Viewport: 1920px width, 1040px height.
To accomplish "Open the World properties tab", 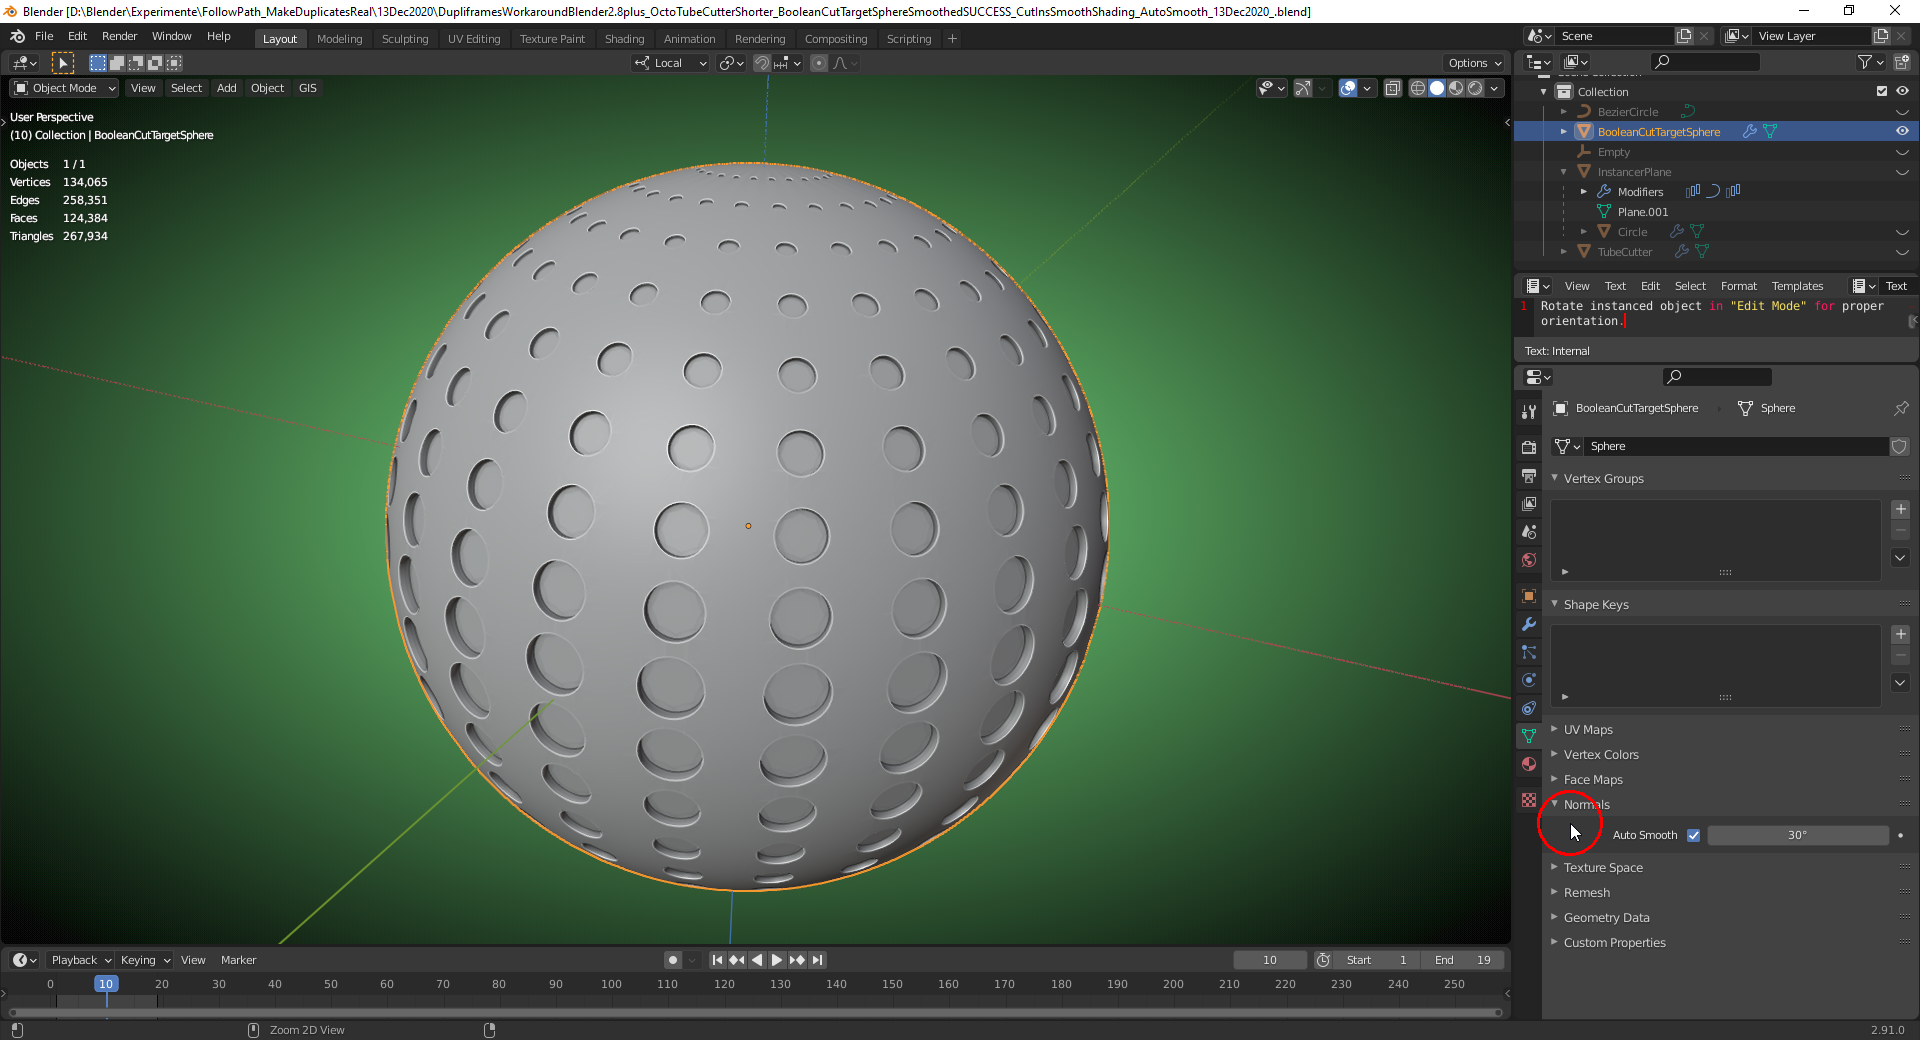I will [1529, 559].
